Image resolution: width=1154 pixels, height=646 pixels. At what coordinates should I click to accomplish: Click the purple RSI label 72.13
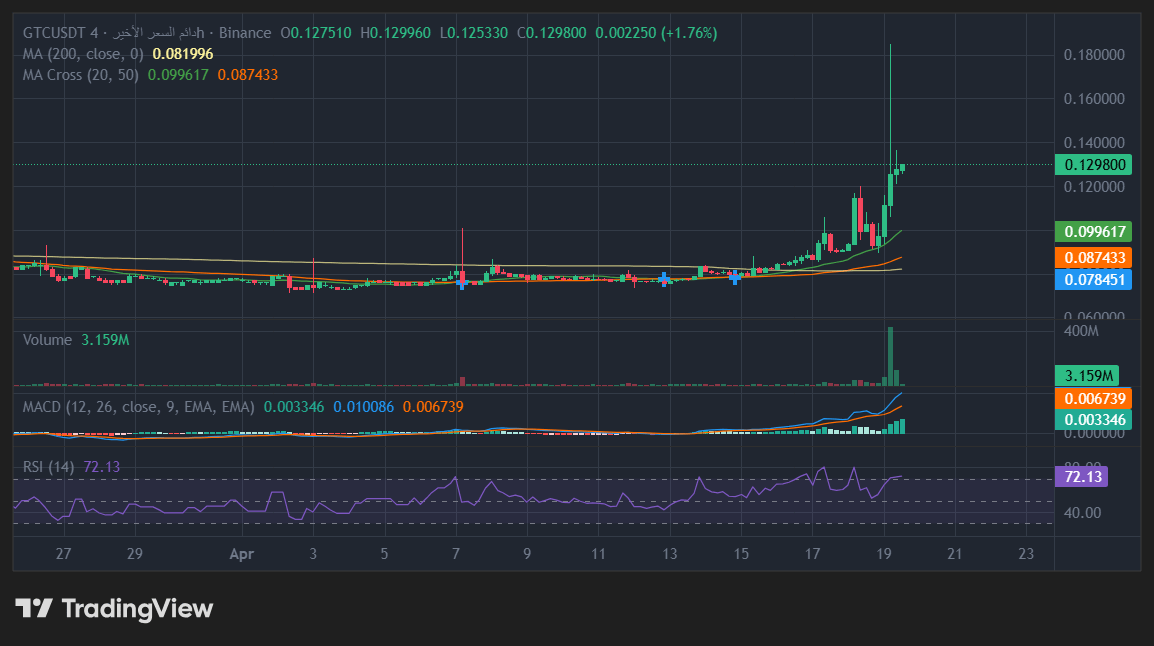click(1081, 477)
